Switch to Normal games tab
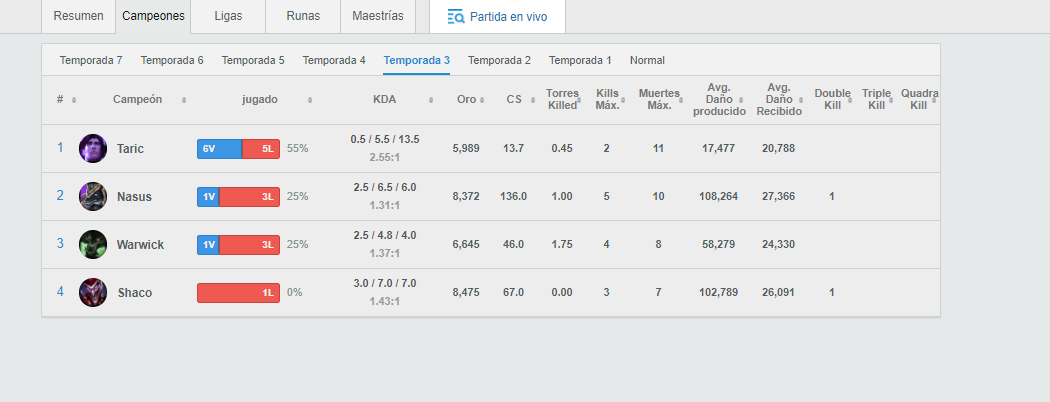 coord(648,60)
